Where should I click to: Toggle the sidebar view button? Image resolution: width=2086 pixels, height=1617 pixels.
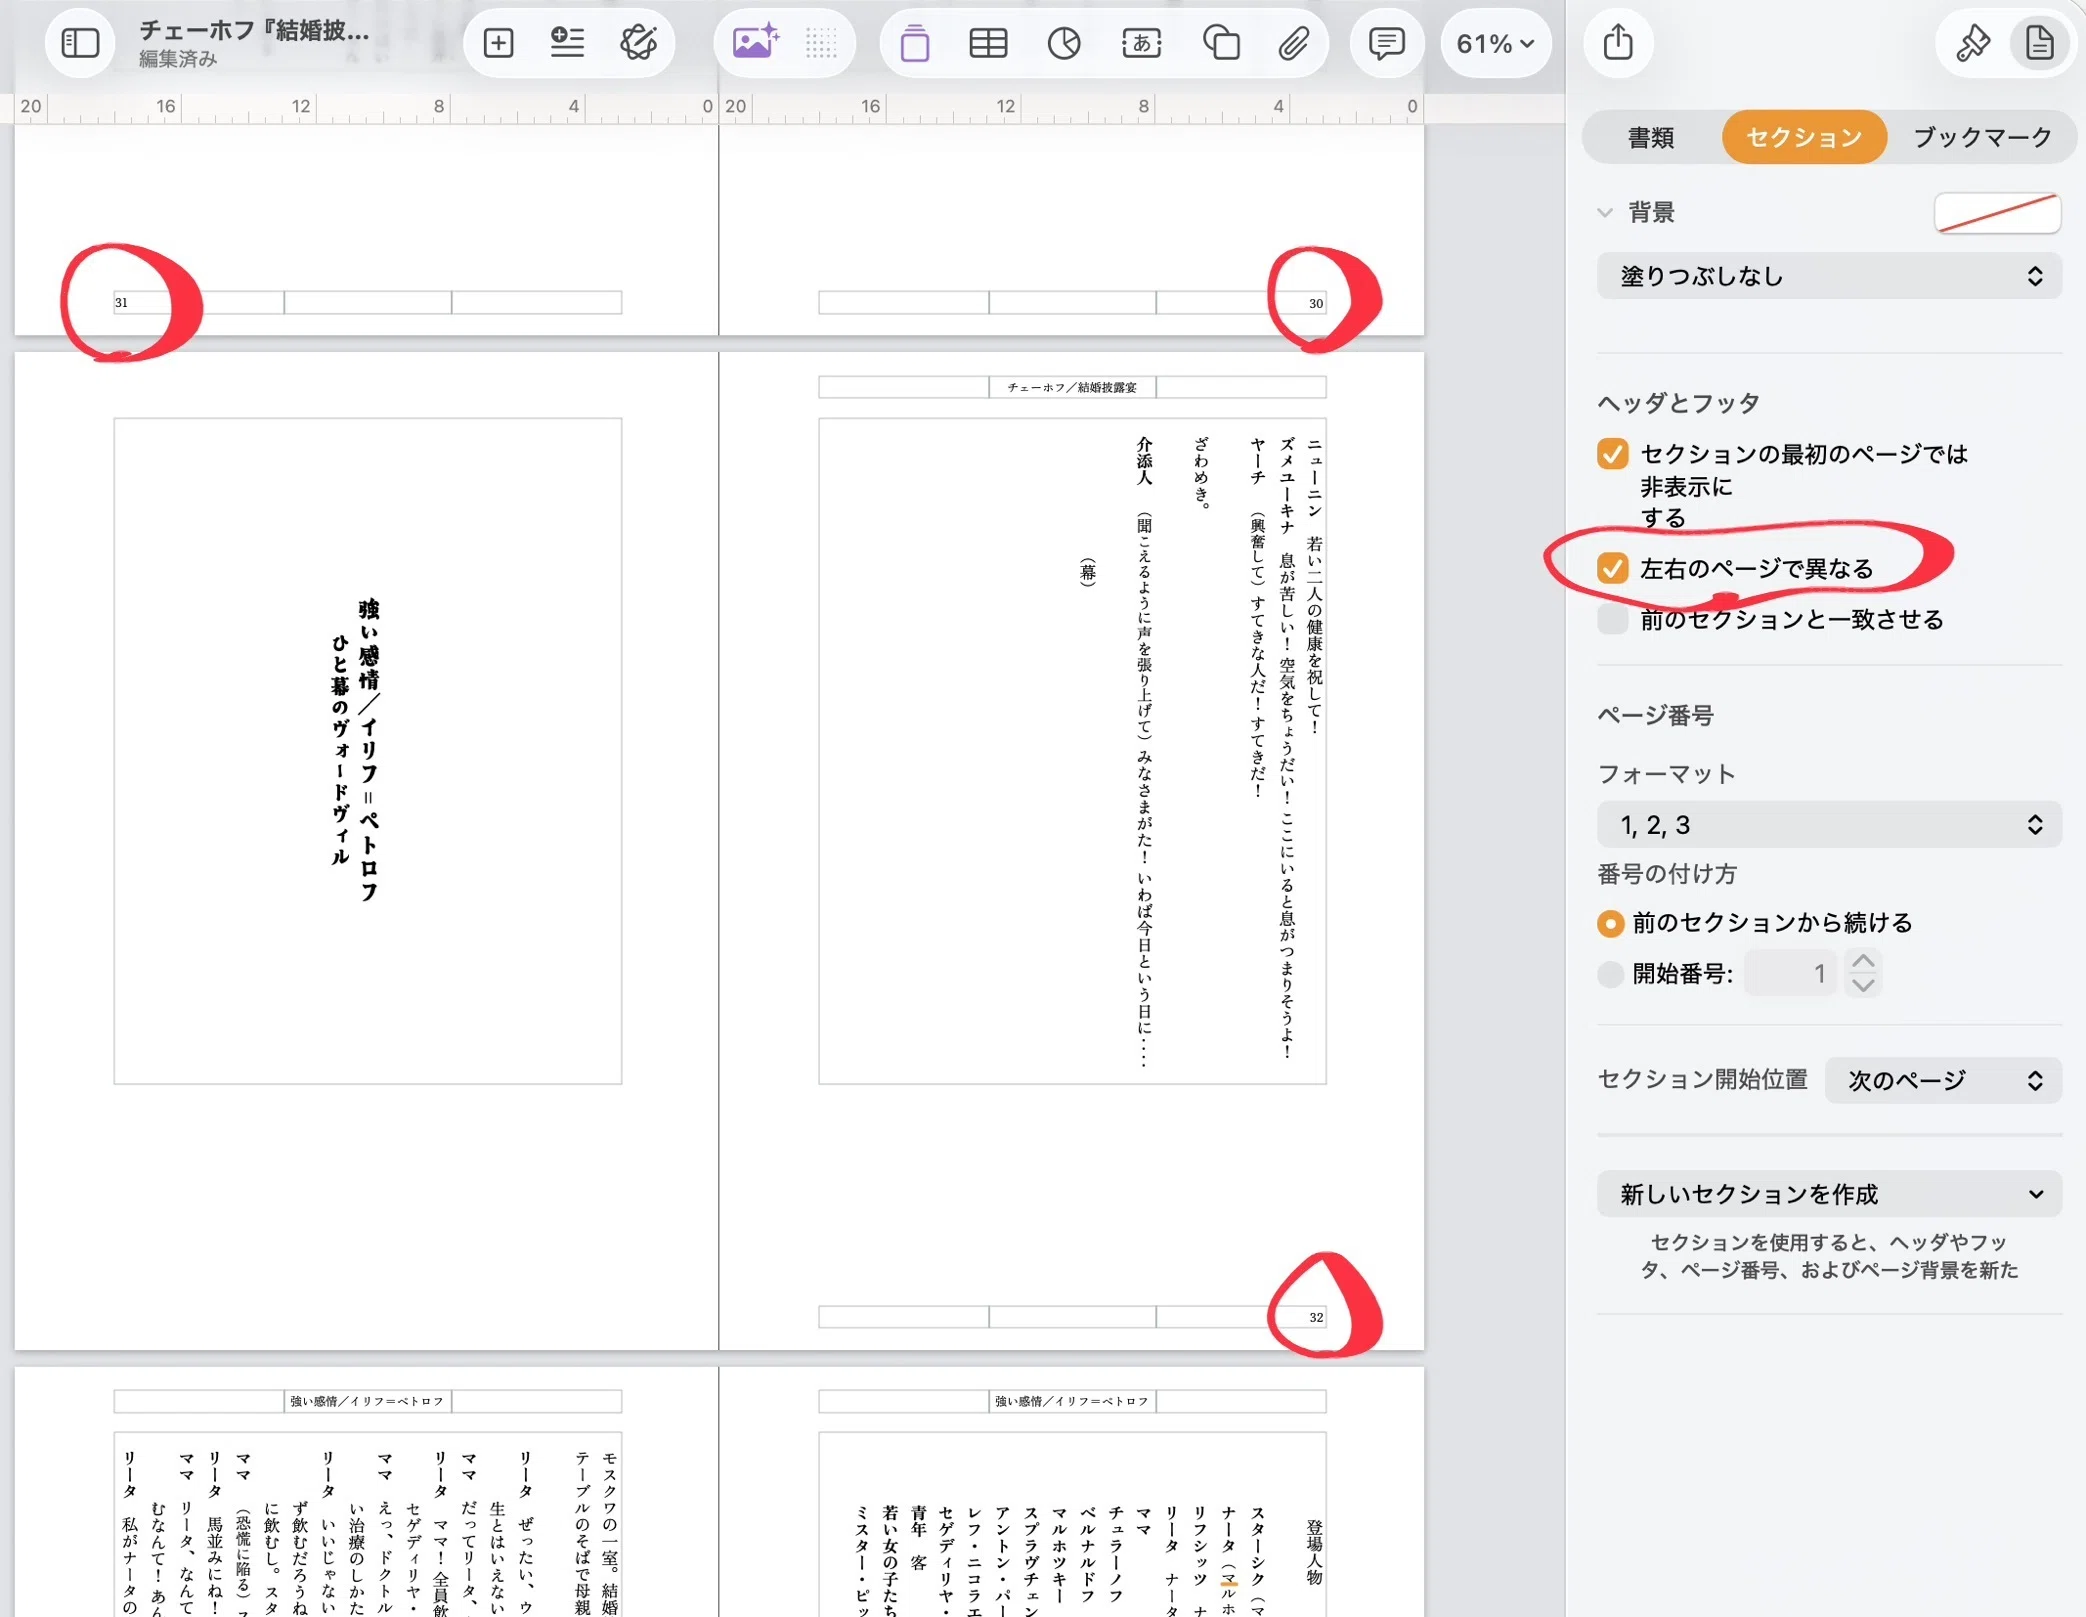[80, 43]
